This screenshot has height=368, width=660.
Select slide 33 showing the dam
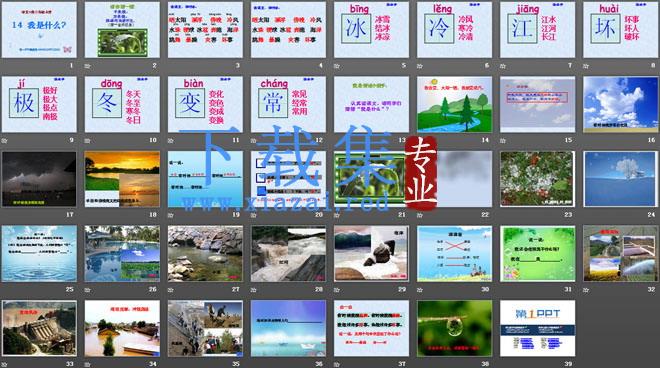(39, 328)
